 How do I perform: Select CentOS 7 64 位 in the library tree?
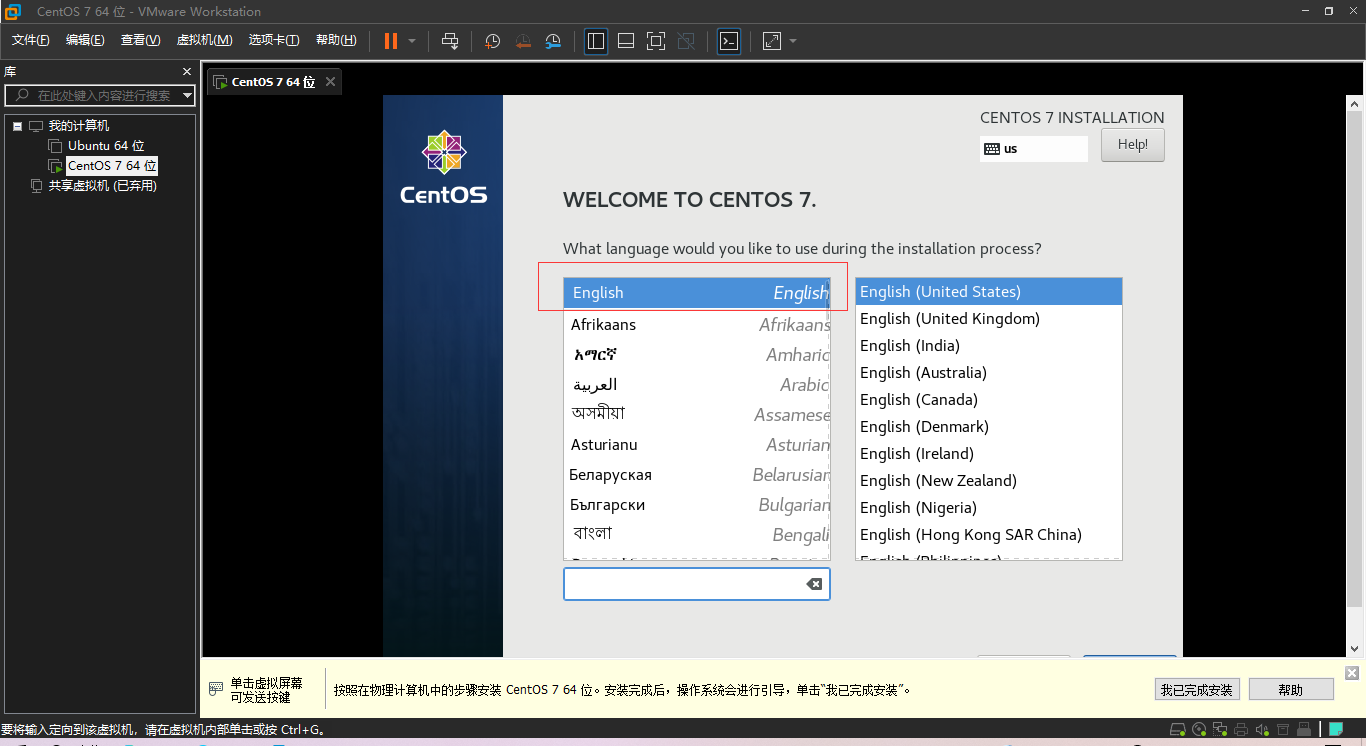click(112, 166)
